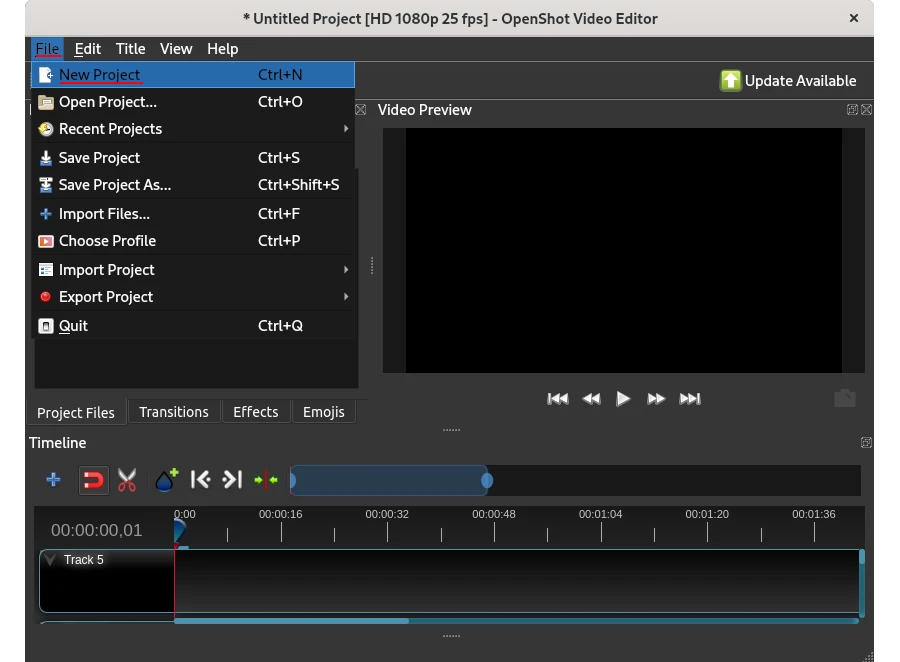900x662 pixels.
Task: Toggle the razor scissors tool
Action: pos(127,481)
